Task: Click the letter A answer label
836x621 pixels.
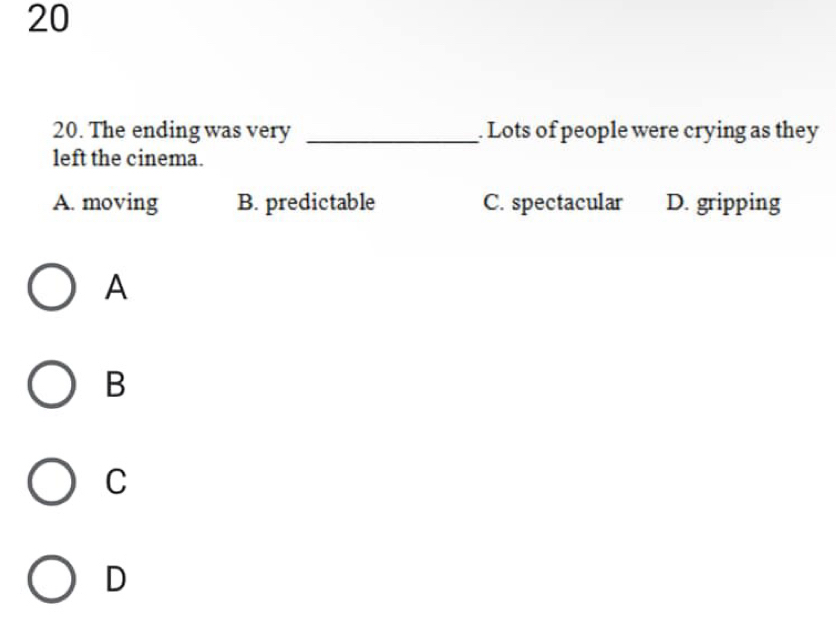Action: (116, 287)
